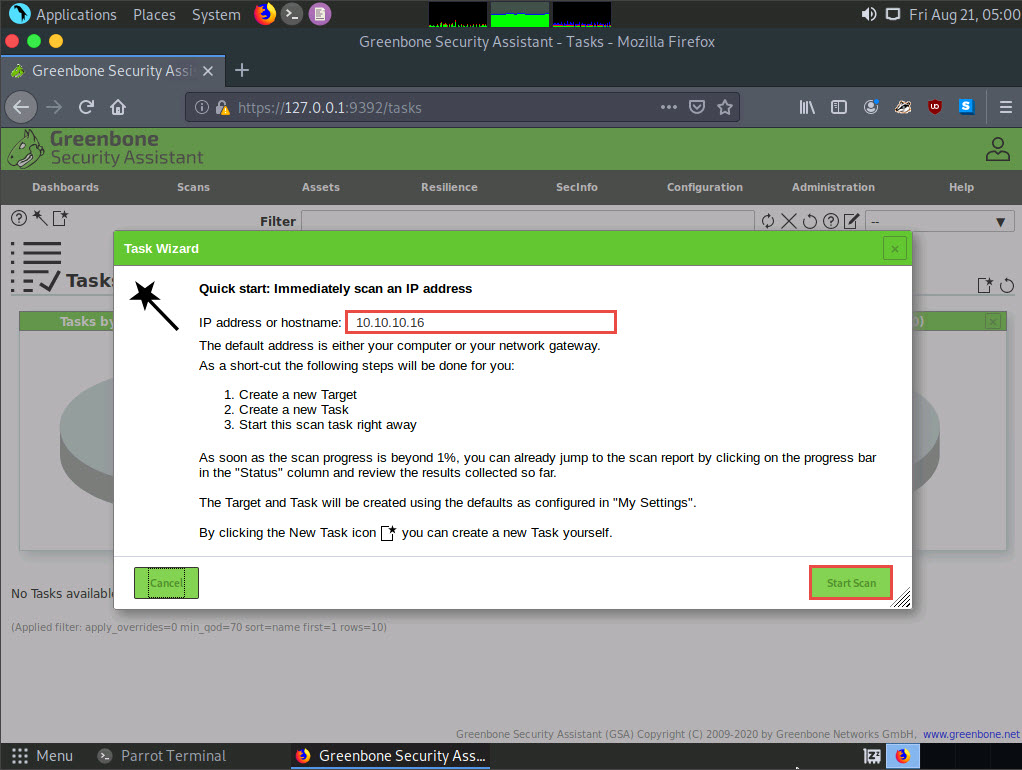Remove the filter with the X icon
Screen dimensions: 1022x770
tap(789, 221)
